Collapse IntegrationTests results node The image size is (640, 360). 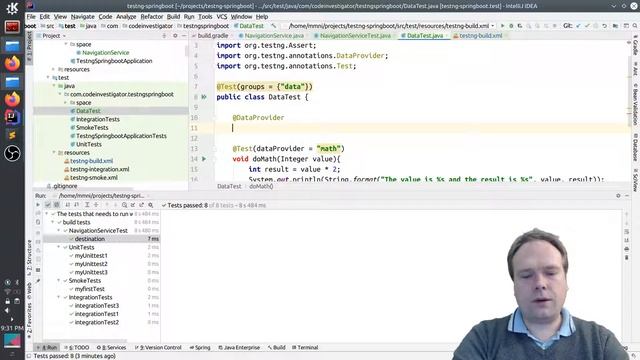pyautogui.click(x=58, y=297)
